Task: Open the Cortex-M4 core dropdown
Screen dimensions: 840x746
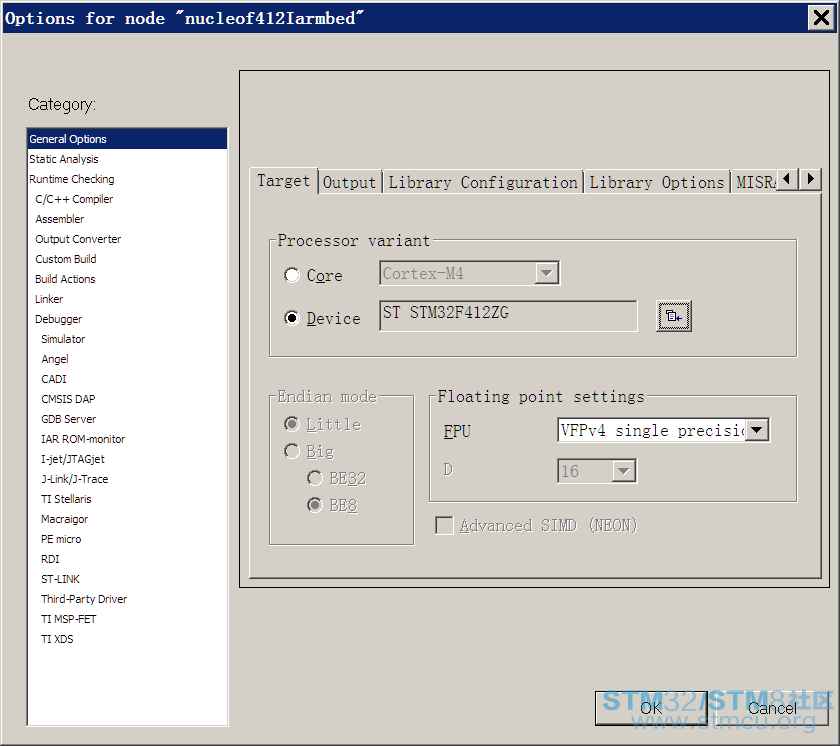Action: click(x=546, y=273)
